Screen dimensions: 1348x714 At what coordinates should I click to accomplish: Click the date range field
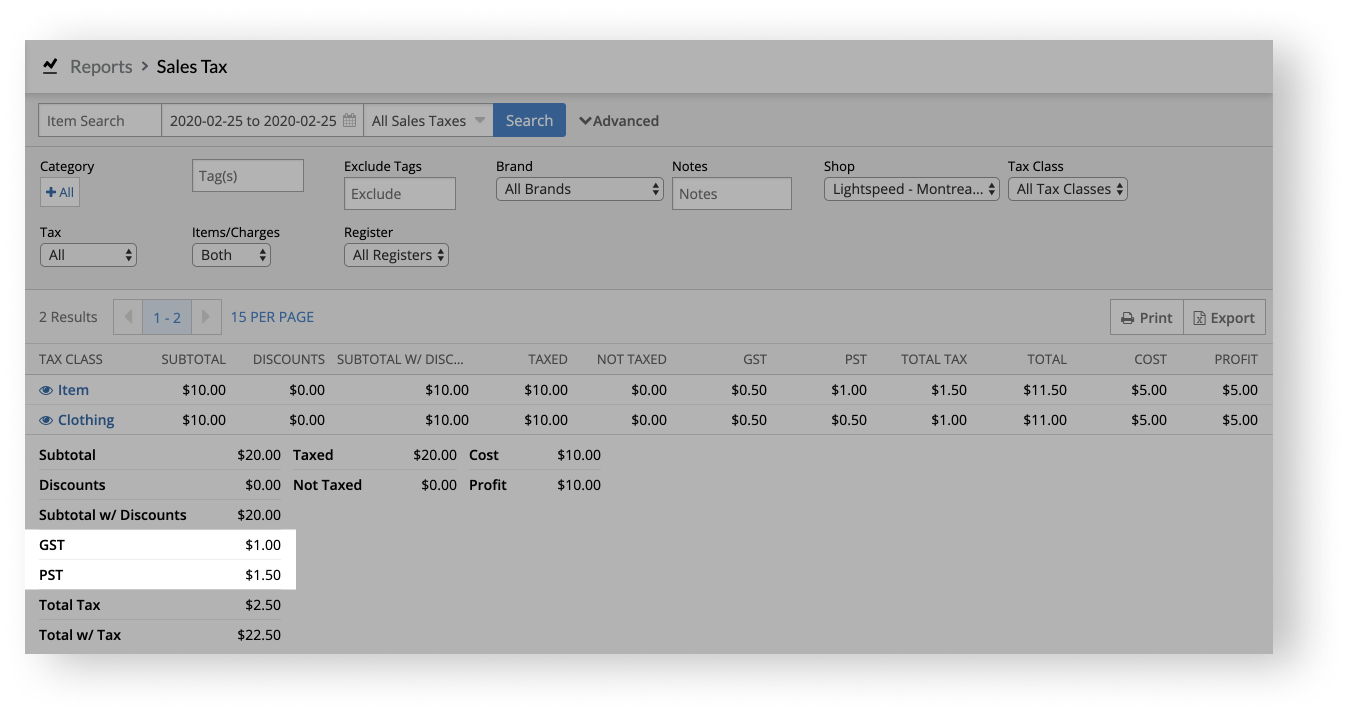[262, 120]
